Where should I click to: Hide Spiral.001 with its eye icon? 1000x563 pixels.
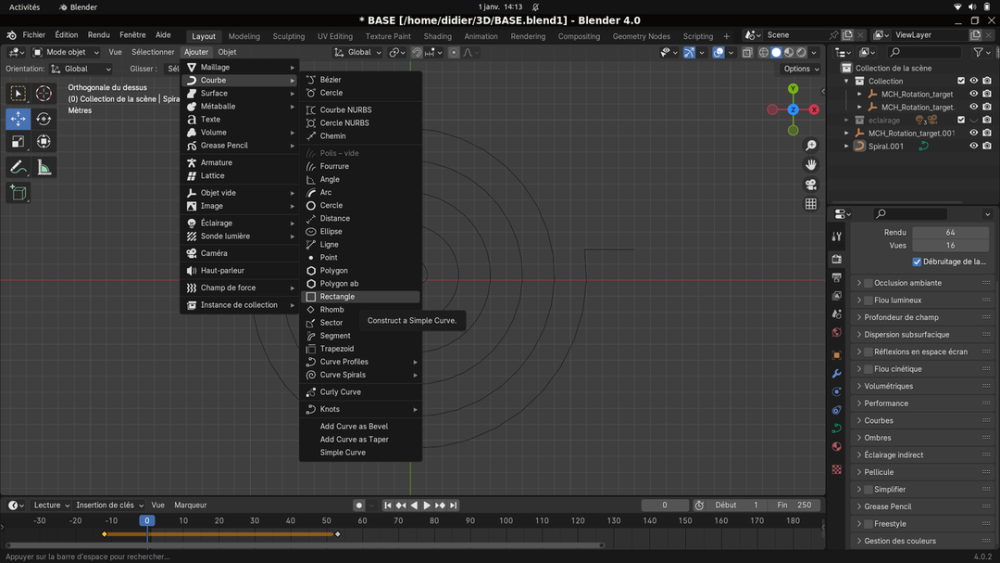tap(973, 146)
